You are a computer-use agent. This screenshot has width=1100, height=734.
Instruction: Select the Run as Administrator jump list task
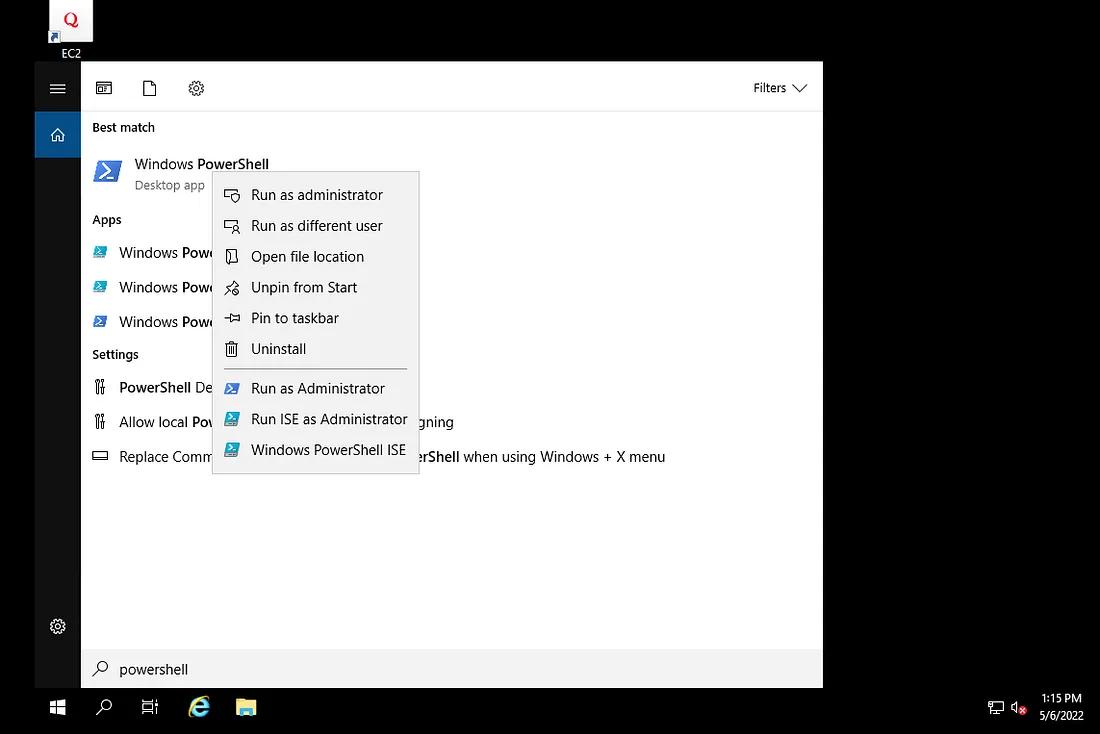(x=316, y=389)
